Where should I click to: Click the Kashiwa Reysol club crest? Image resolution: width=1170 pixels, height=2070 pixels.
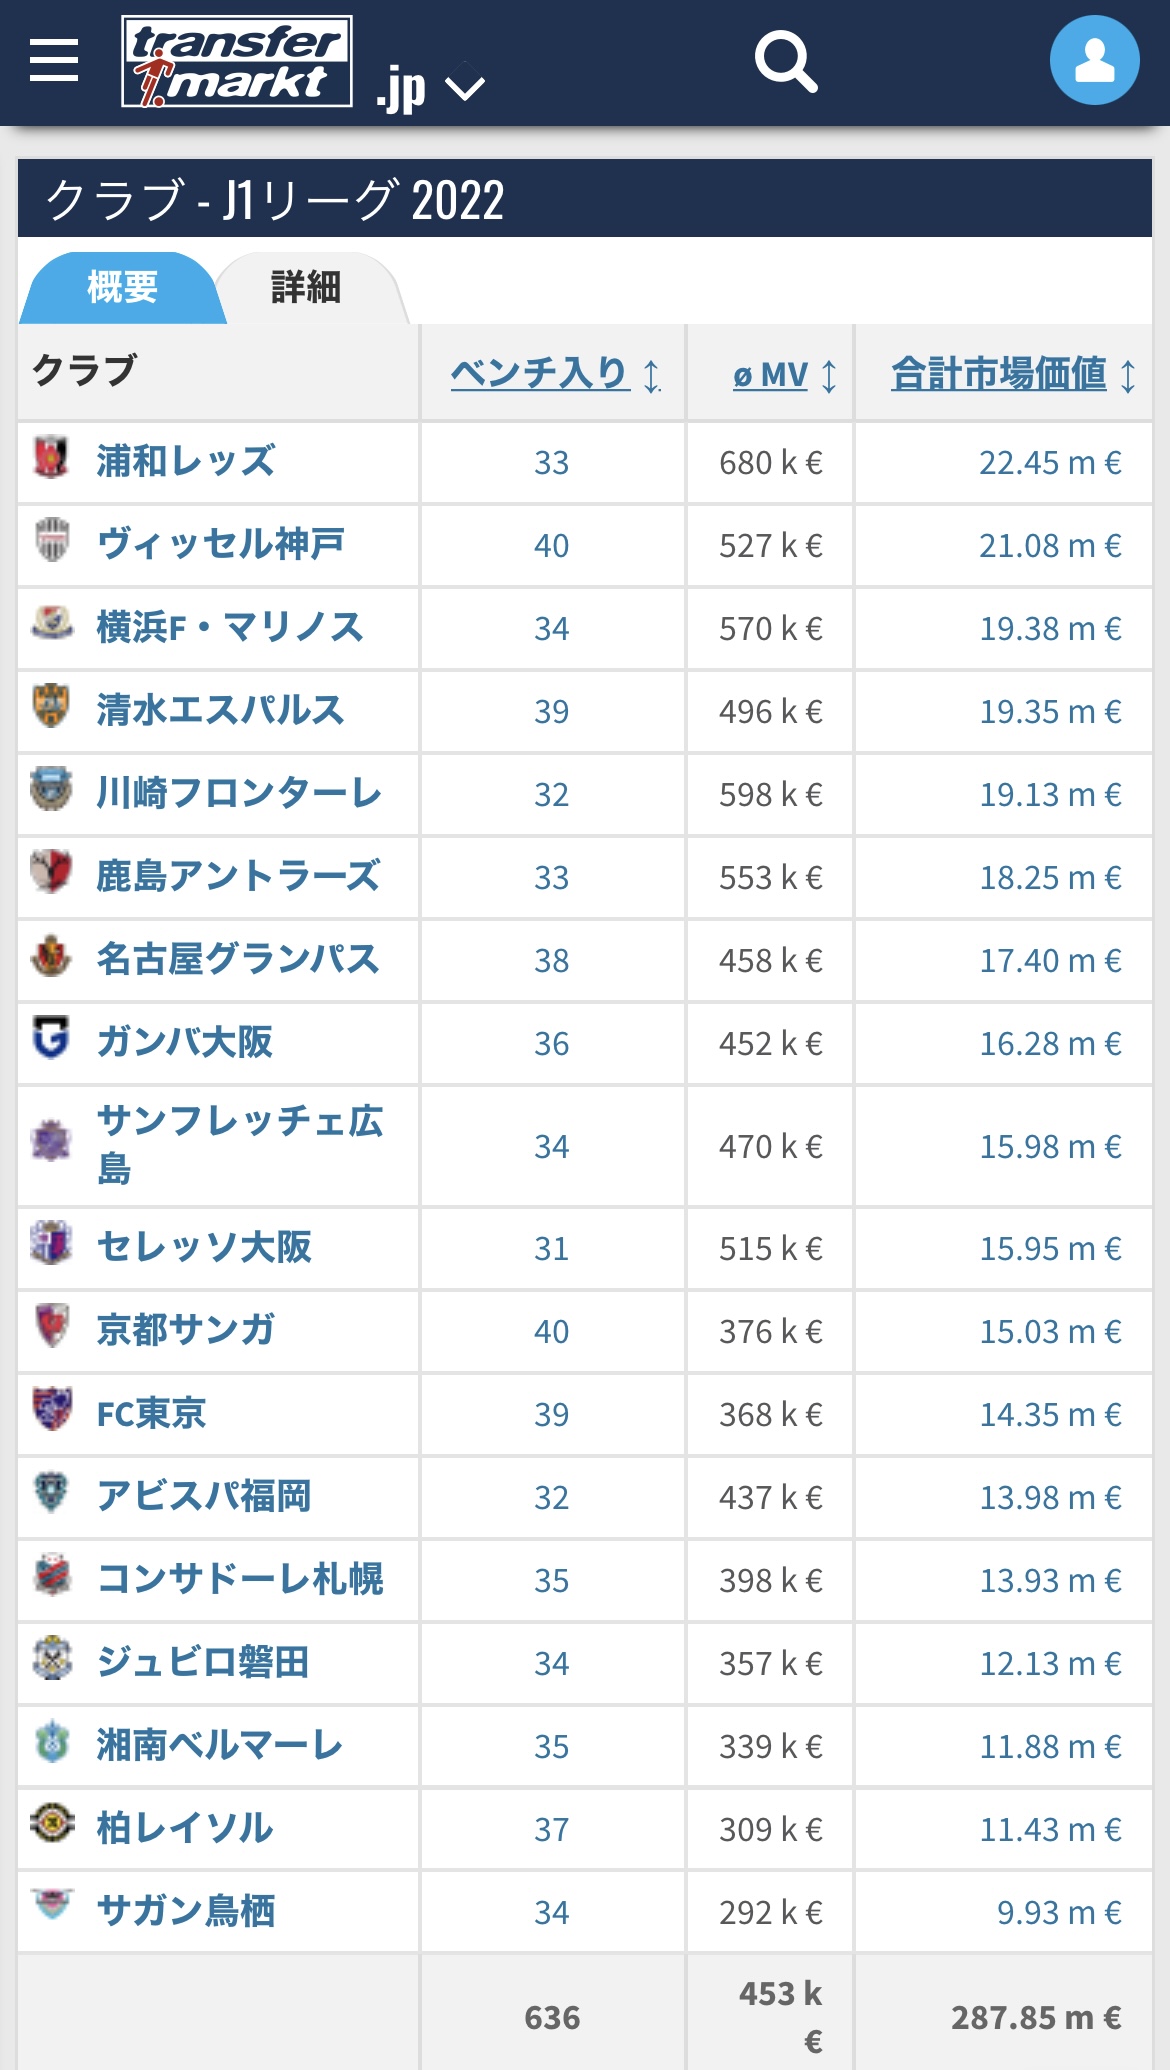[51, 1824]
